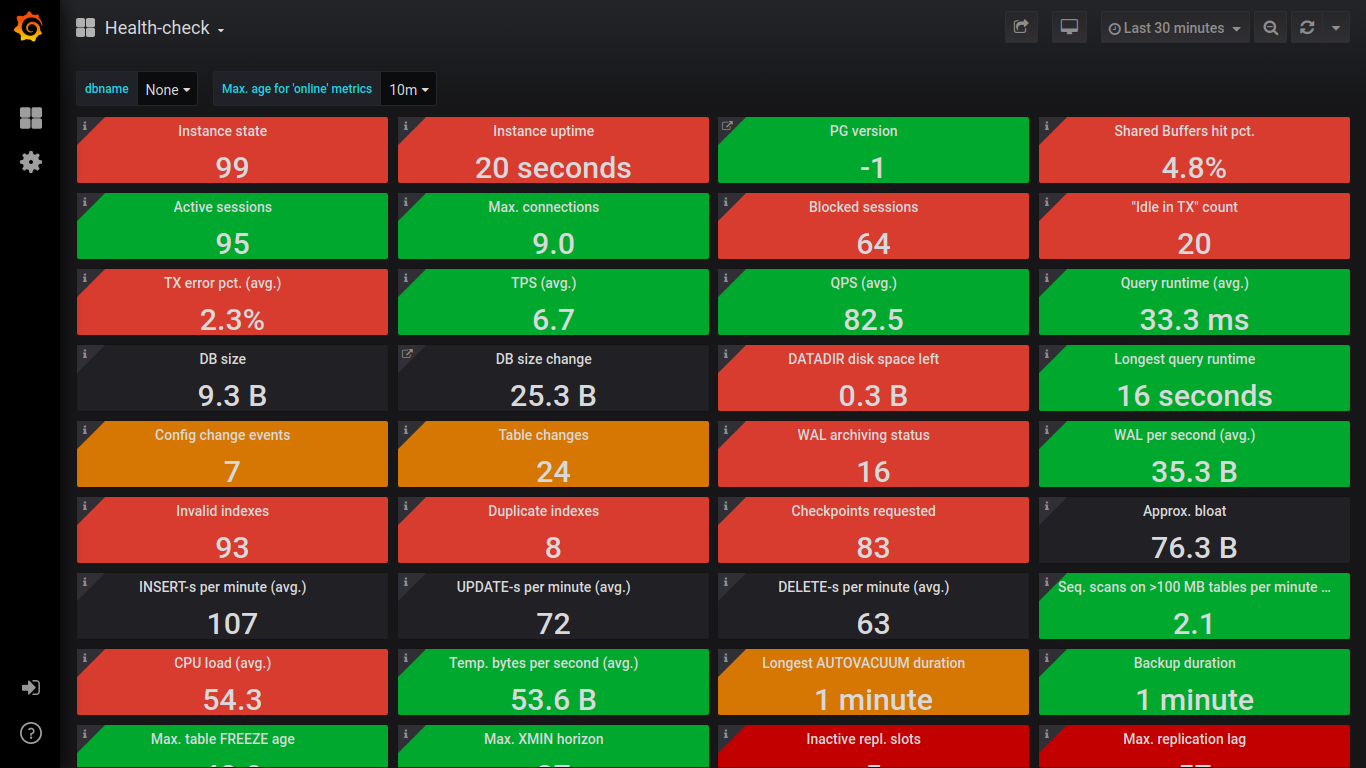Show info icon on Invalid indexes panel
Screen dimensions: 1366x768
coord(85,506)
